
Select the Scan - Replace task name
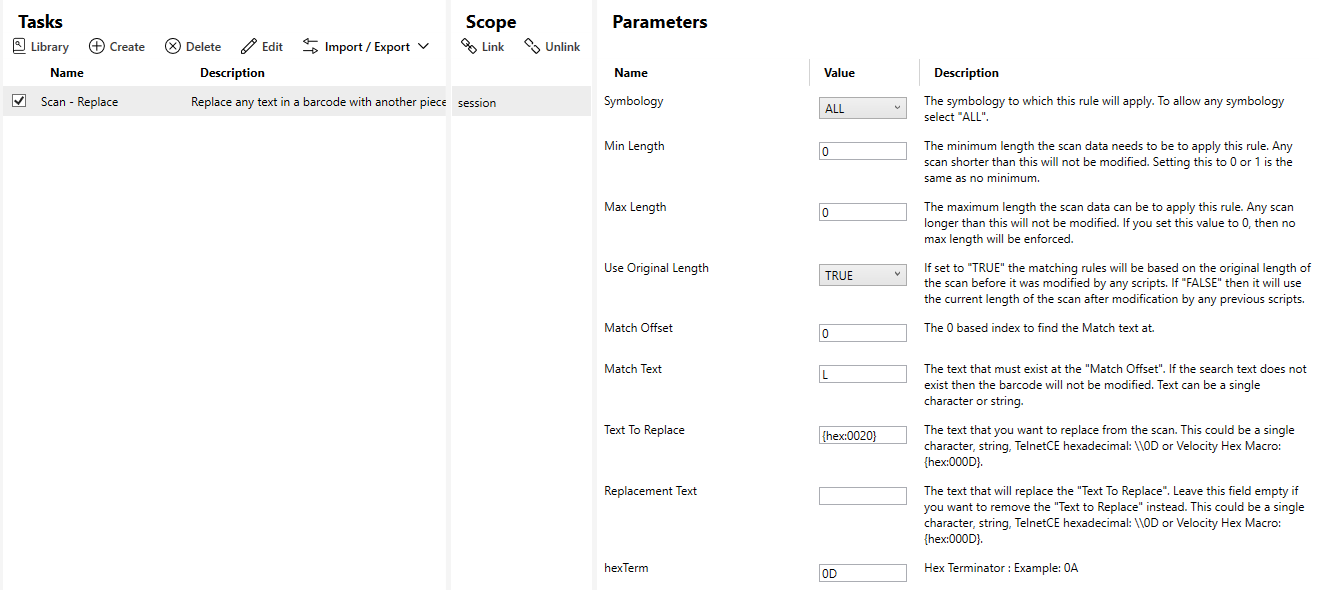pyautogui.click(x=79, y=102)
